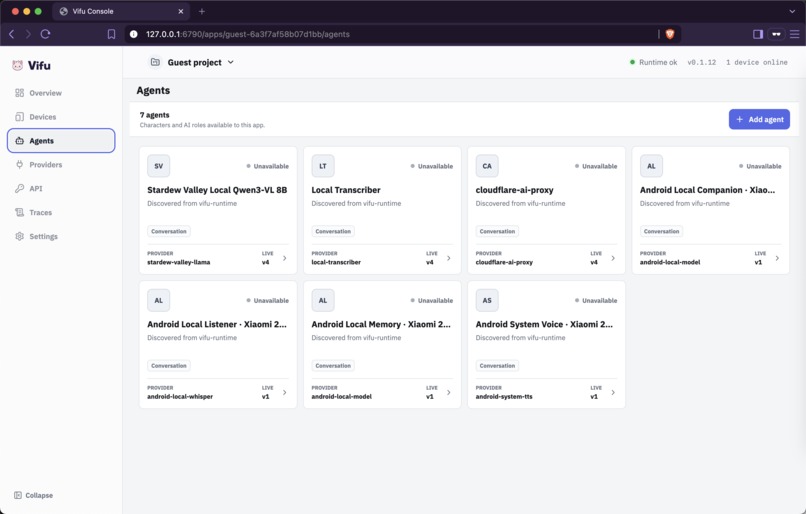Viewport: 806px width, 514px height.
Task: Expand the local-transcriber card chevron
Action: pos(449,258)
